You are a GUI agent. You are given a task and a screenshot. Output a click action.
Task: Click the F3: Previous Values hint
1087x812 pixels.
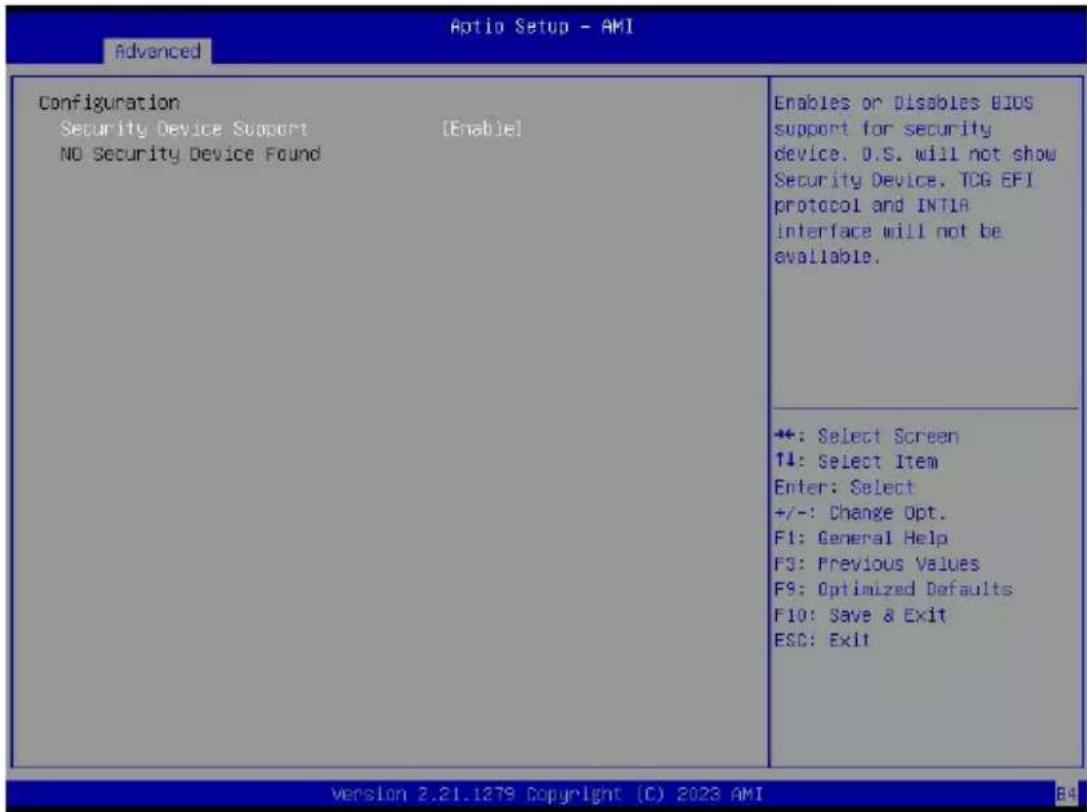[877, 564]
